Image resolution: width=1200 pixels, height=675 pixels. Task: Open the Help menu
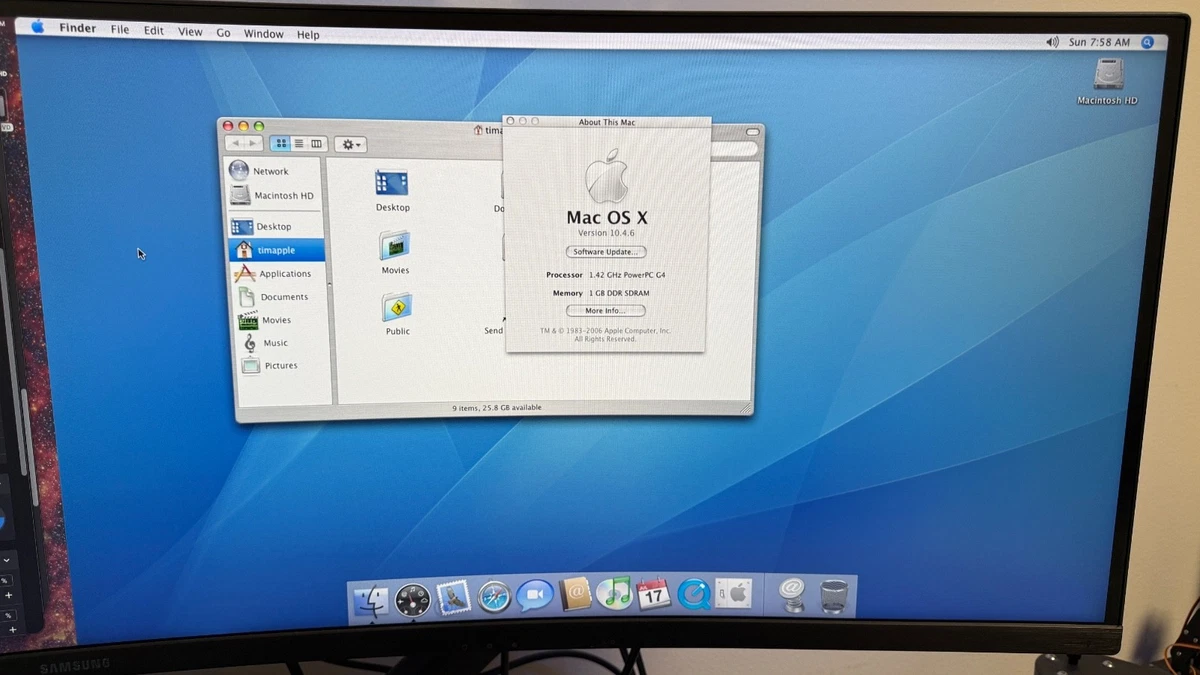click(x=308, y=35)
